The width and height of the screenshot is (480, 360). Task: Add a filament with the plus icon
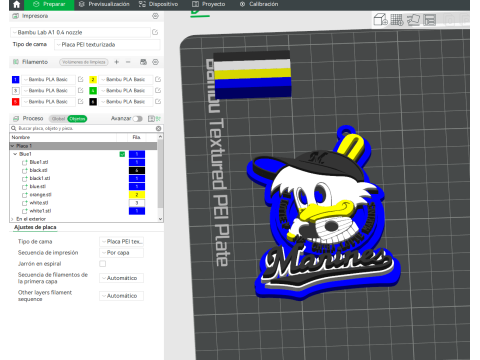click(x=117, y=62)
